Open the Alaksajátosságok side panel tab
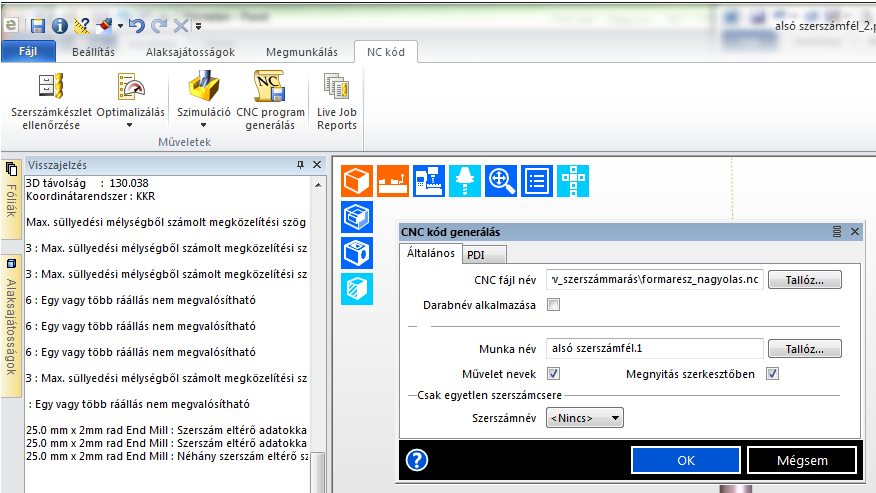Screen dimensions: 876x493 [11, 325]
